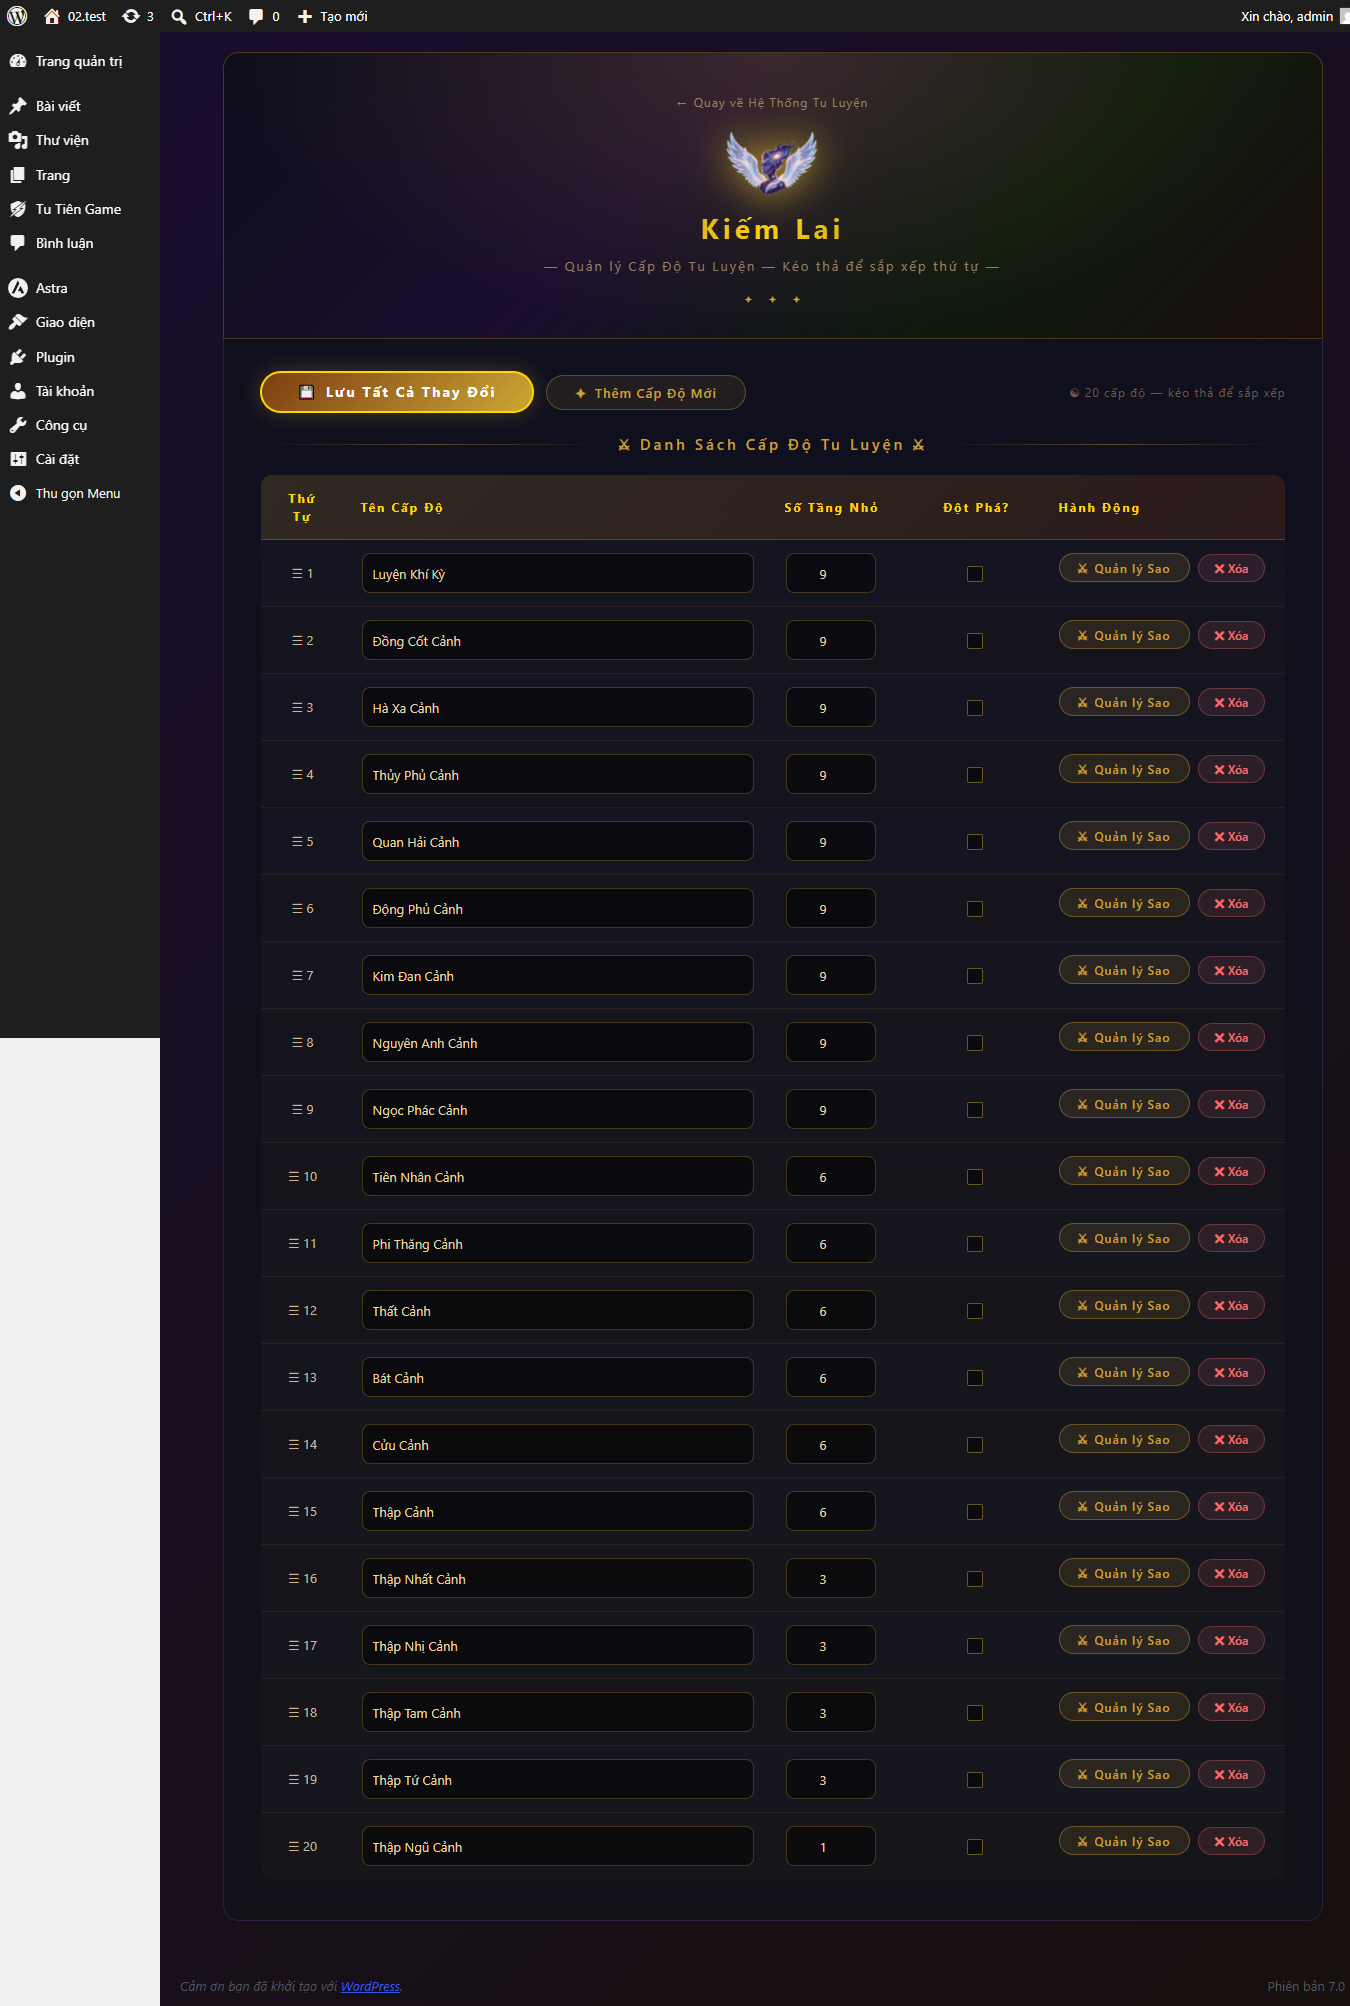The height and width of the screenshot is (2006, 1350).
Task: Tick Đột Phá checkbox for Kim Đan Cảnh
Action: coord(975,976)
